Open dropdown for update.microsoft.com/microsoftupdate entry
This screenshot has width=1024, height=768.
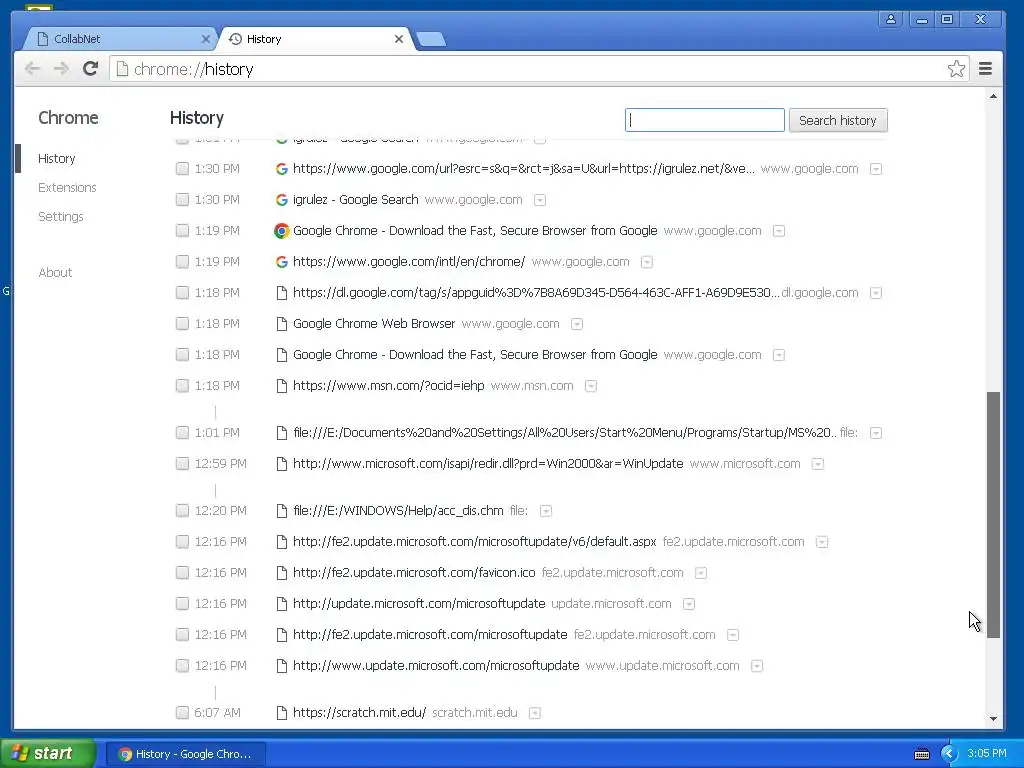click(688, 604)
